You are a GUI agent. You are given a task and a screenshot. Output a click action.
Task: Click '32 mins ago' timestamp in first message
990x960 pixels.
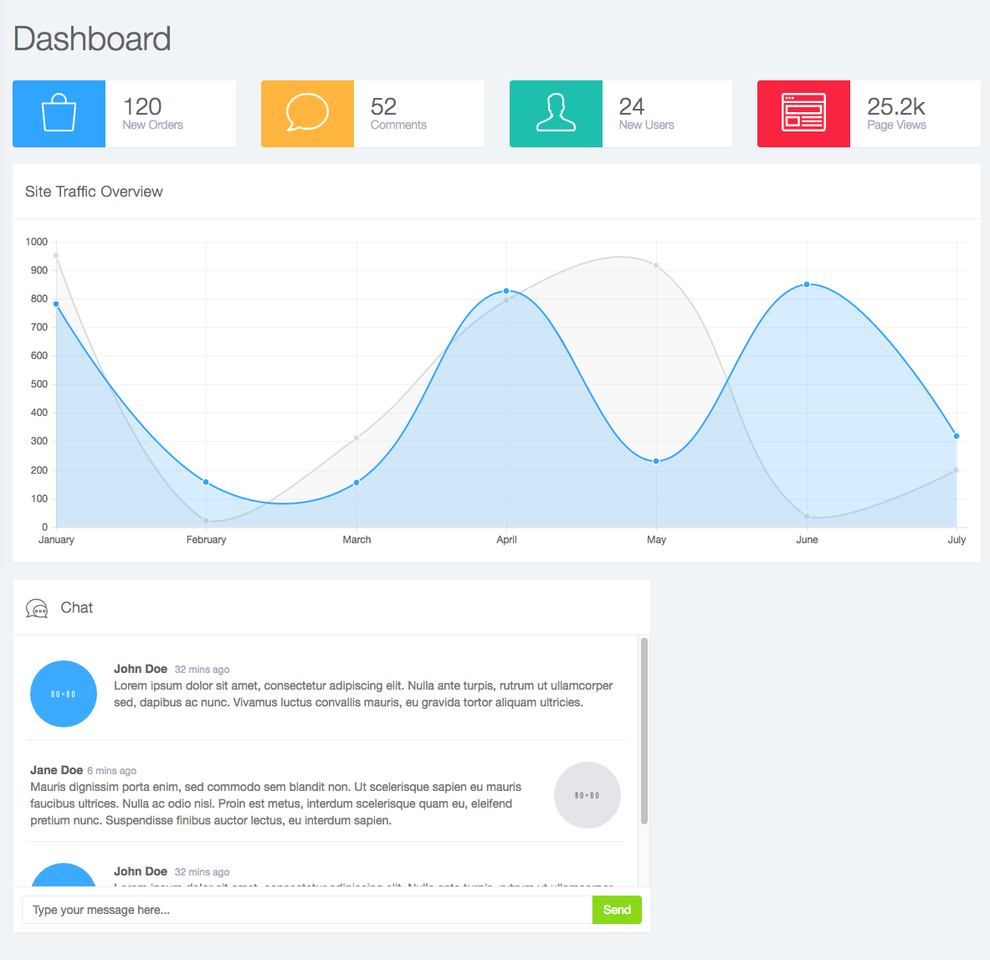[x=202, y=669]
